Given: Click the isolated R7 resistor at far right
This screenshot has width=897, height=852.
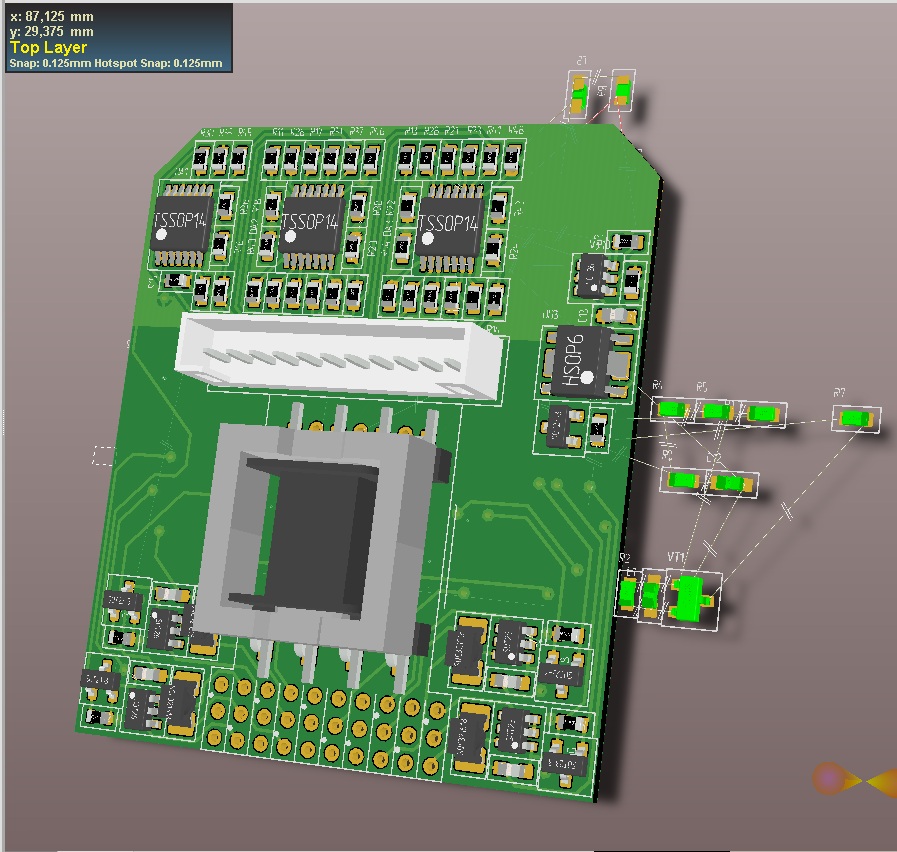Looking at the screenshot, I should coord(856,419).
